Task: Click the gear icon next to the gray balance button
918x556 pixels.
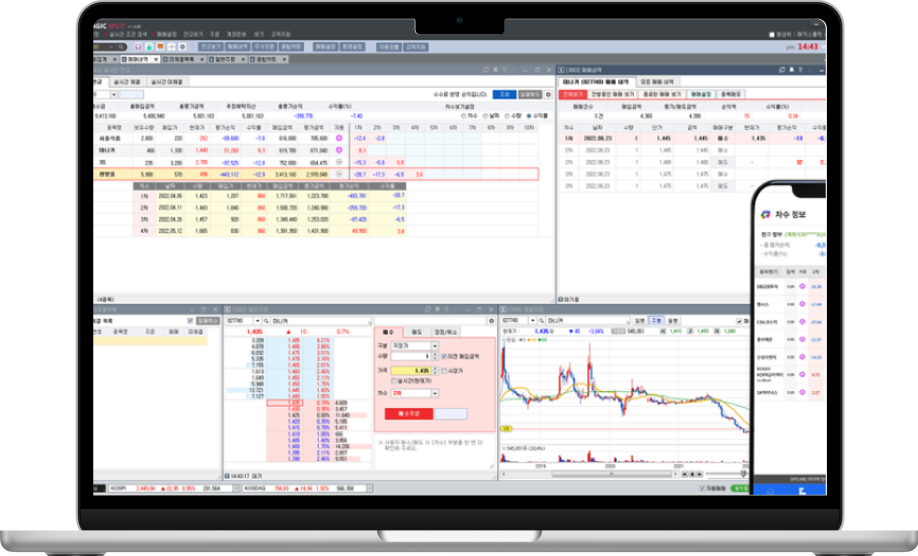Action: (x=549, y=94)
